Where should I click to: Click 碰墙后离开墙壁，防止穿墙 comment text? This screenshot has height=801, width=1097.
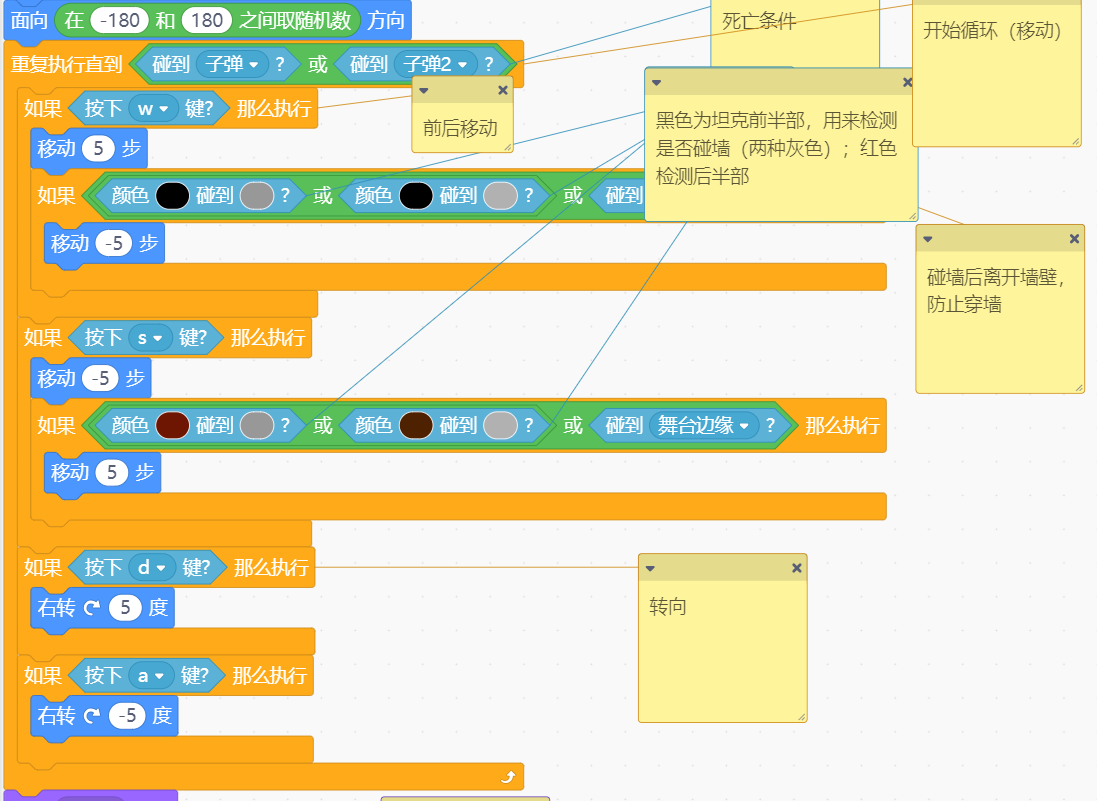pyautogui.click(x=995, y=290)
